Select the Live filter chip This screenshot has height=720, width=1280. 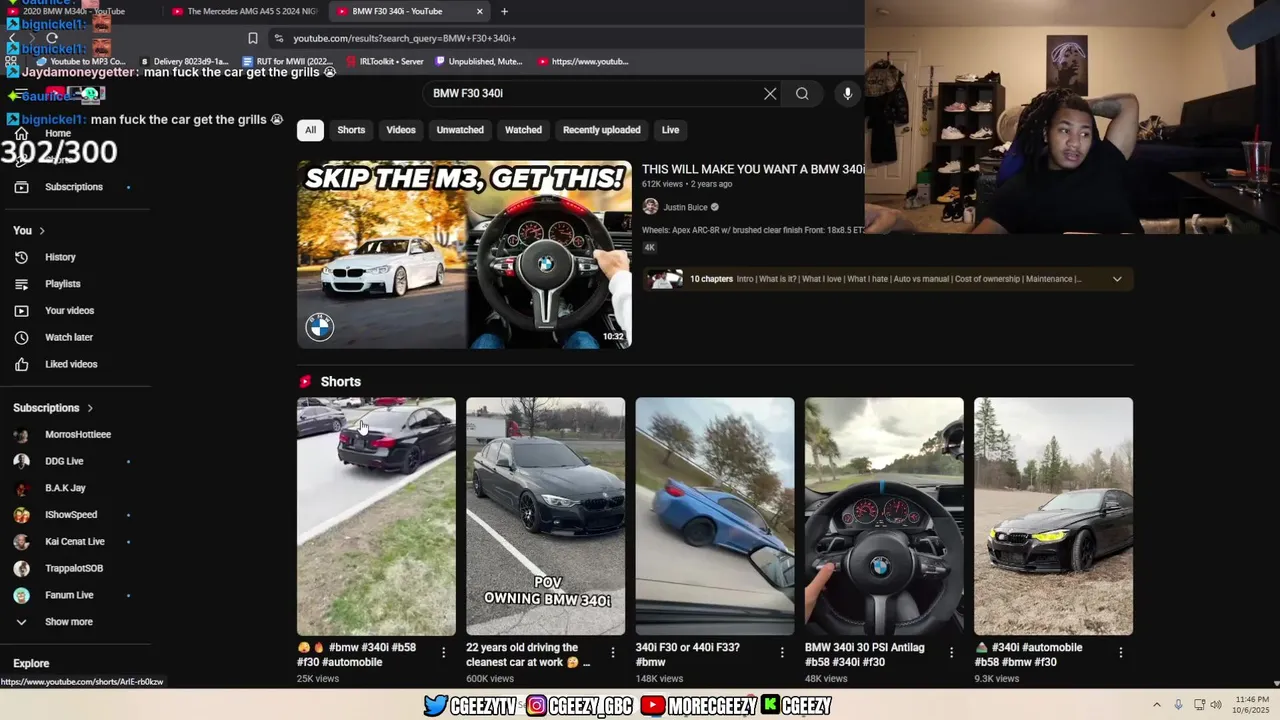click(x=670, y=130)
